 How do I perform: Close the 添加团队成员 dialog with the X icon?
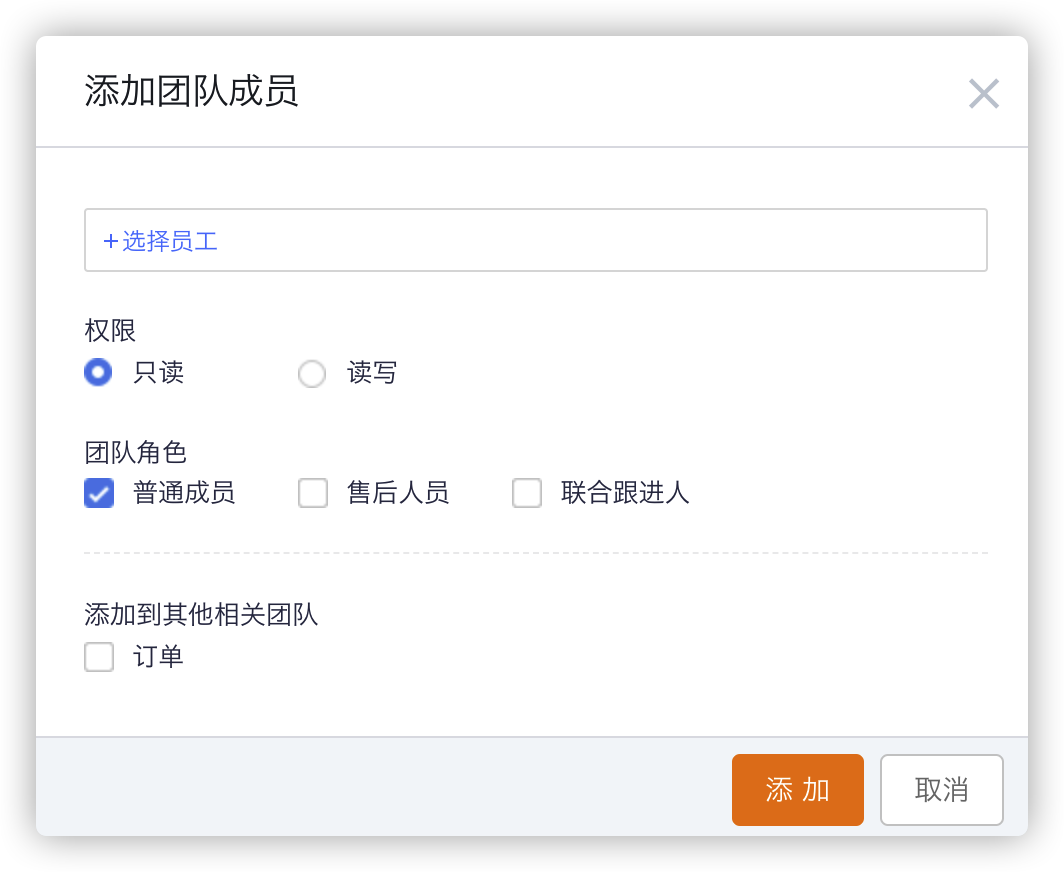coord(984,94)
